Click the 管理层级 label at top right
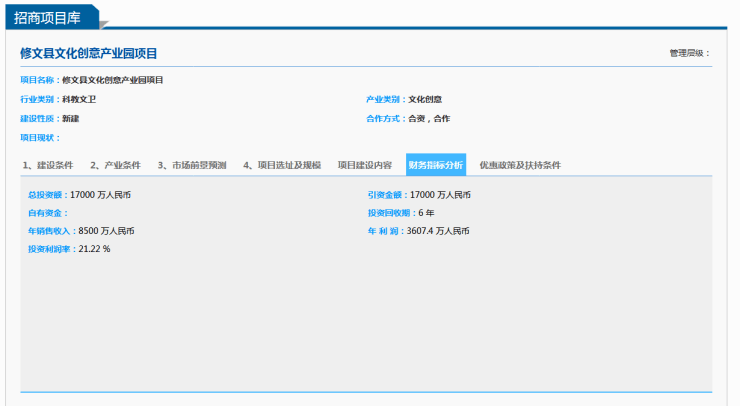740x406 pixels. (x=689, y=53)
